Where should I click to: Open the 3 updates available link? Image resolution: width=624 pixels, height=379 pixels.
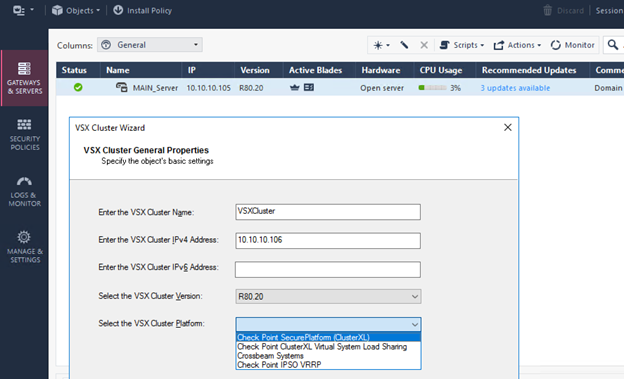[515, 88]
